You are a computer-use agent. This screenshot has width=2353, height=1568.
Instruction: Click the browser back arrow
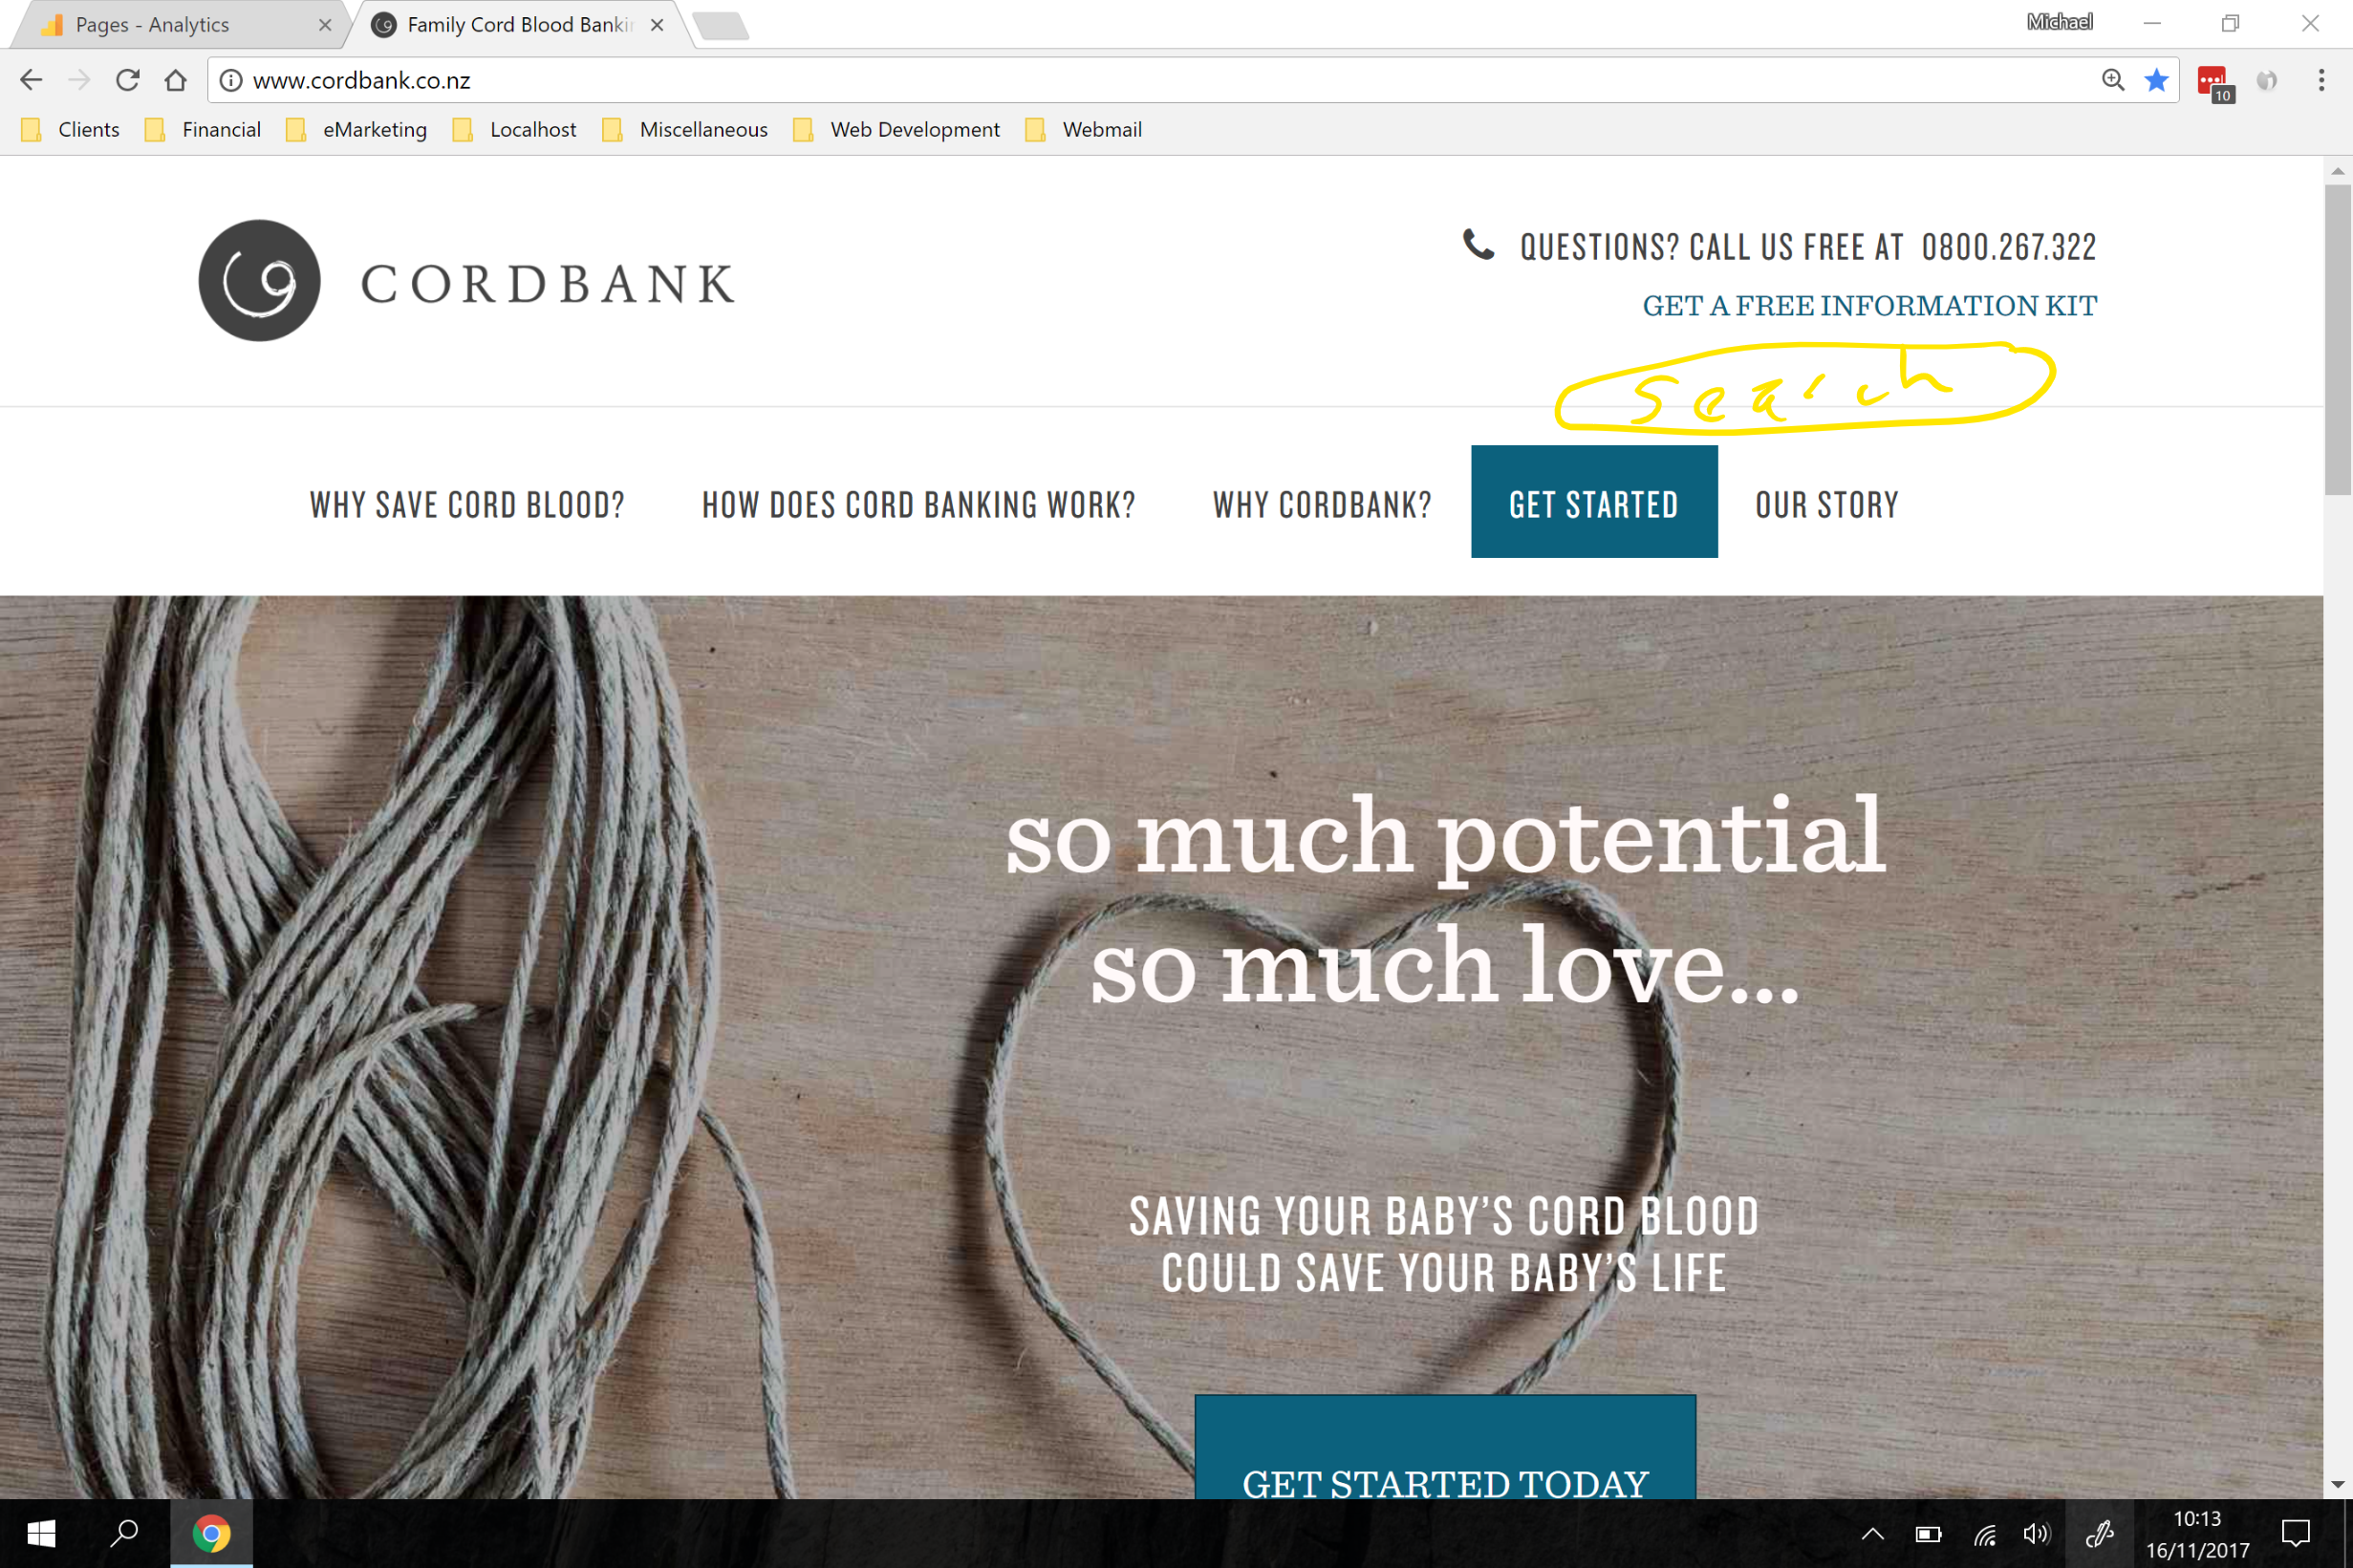pos(31,80)
